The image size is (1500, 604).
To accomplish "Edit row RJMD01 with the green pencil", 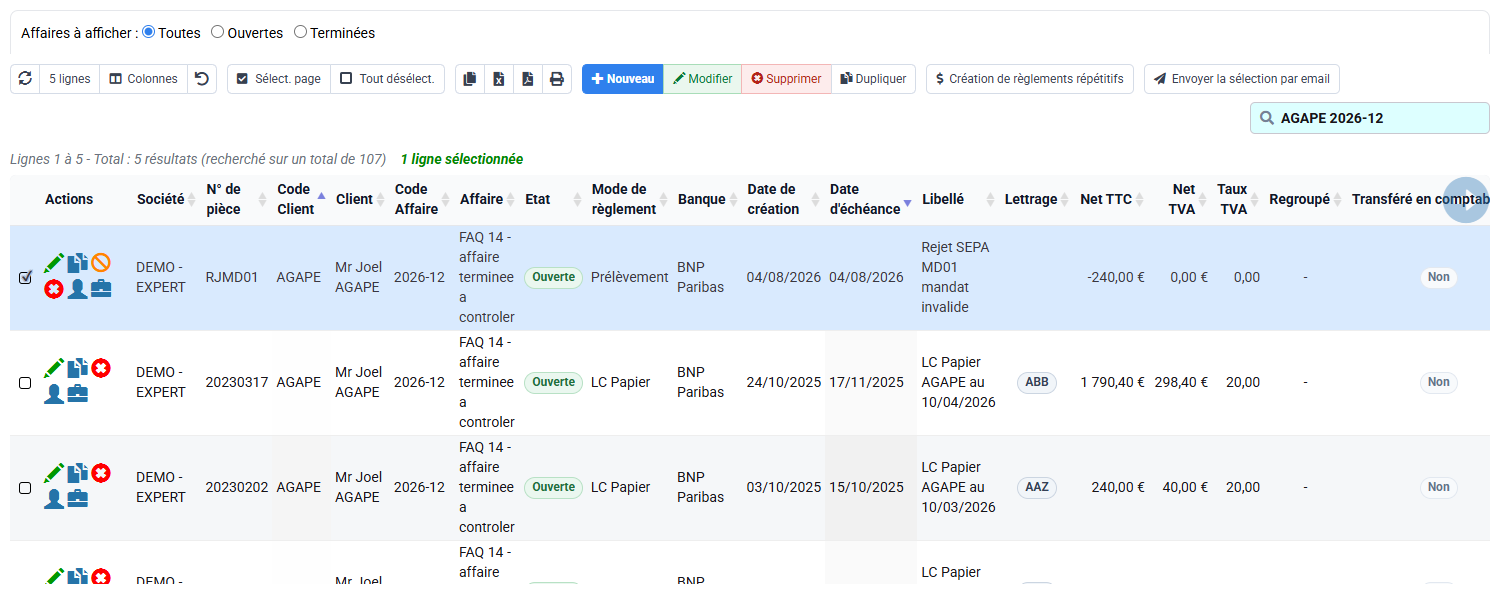I will [54, 263].
